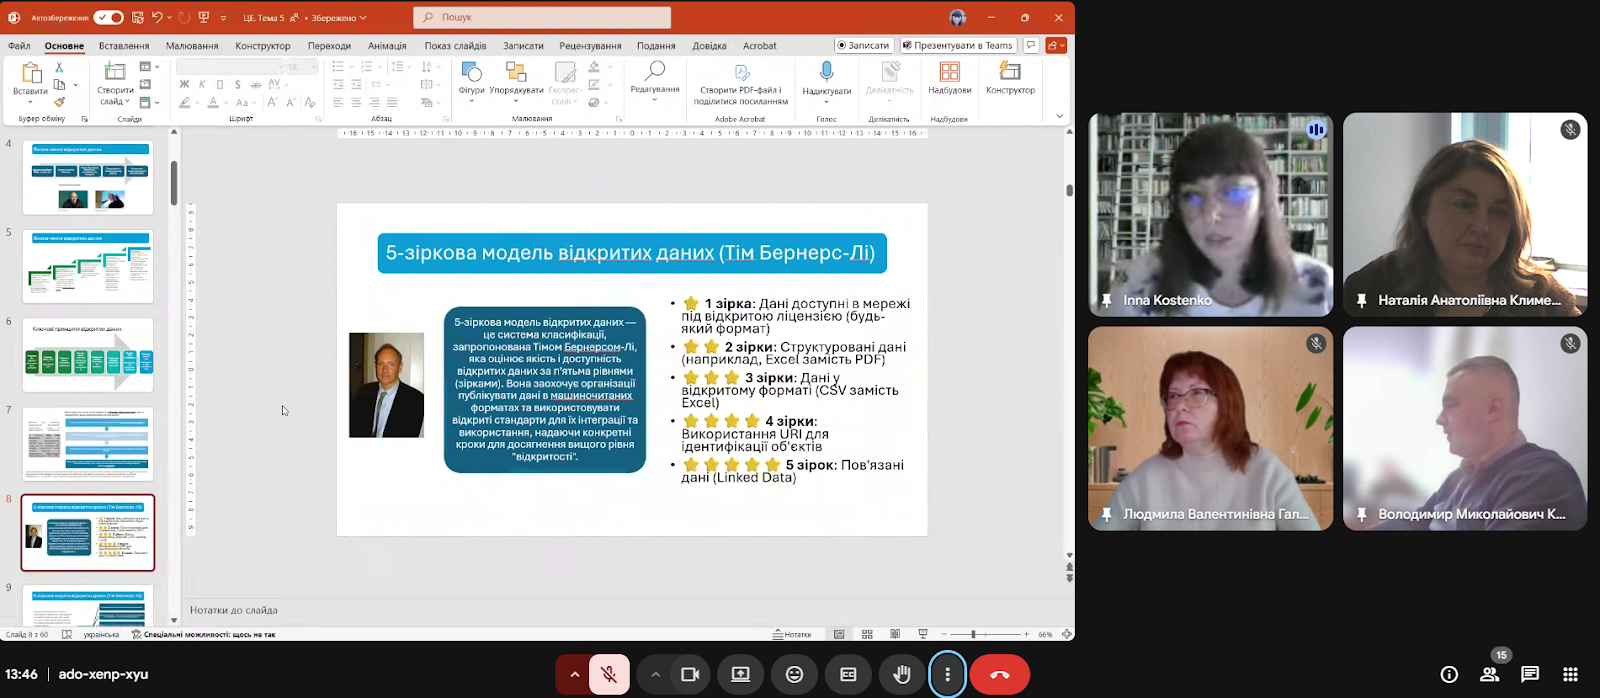This screenshot has height=698, width=1600.
Task: Switch to the Анімація tab
Action: click(387, 46)
